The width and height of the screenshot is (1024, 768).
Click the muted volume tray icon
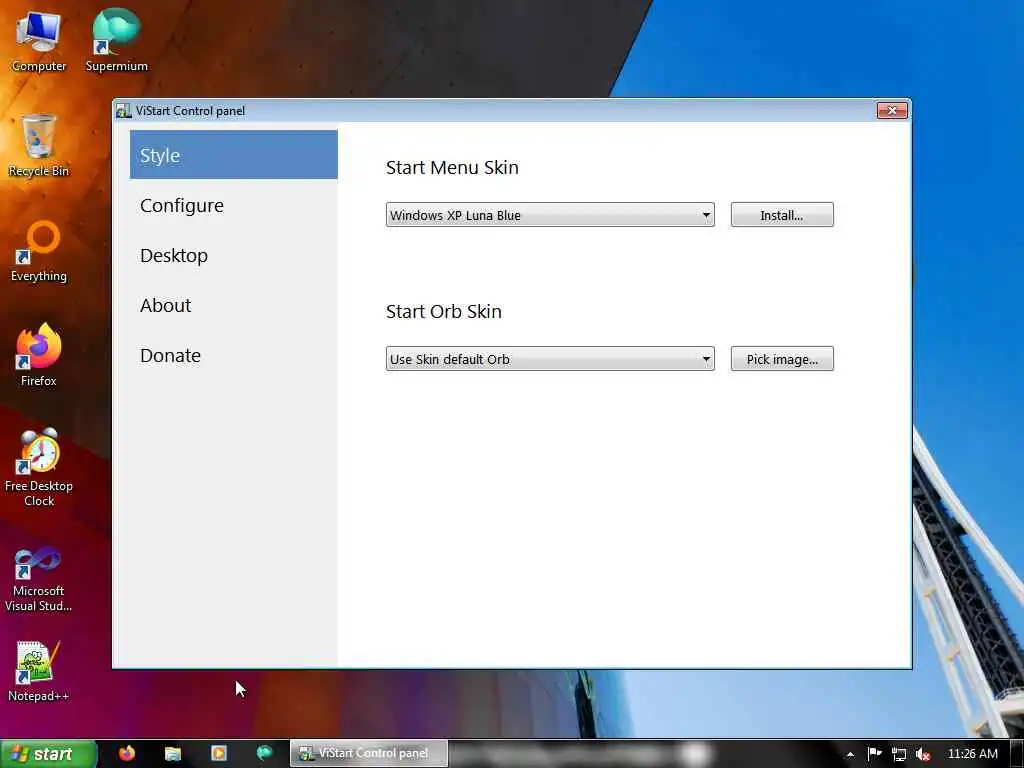(923, 754)
